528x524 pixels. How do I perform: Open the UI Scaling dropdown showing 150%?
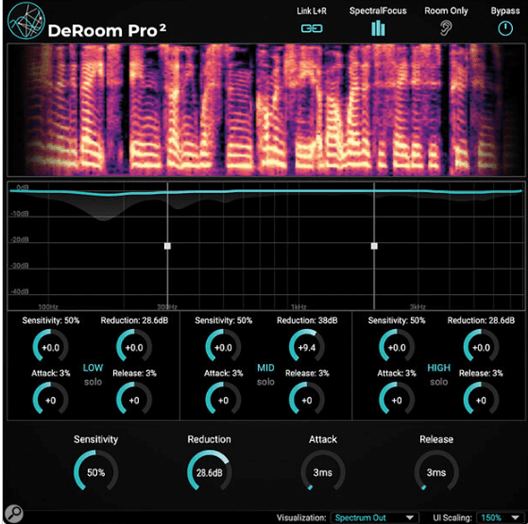pyautogui.click(x=500, y=518)
